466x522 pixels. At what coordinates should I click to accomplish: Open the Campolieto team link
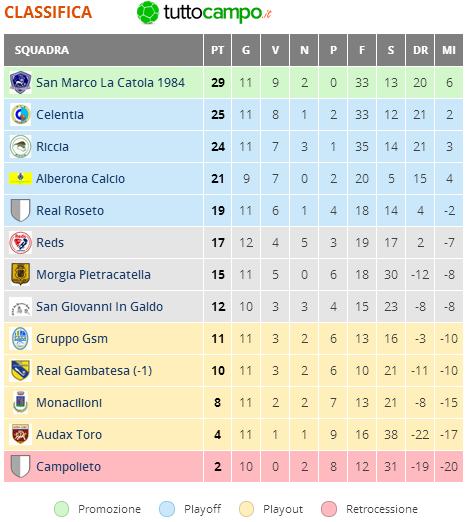coord(68,467)
